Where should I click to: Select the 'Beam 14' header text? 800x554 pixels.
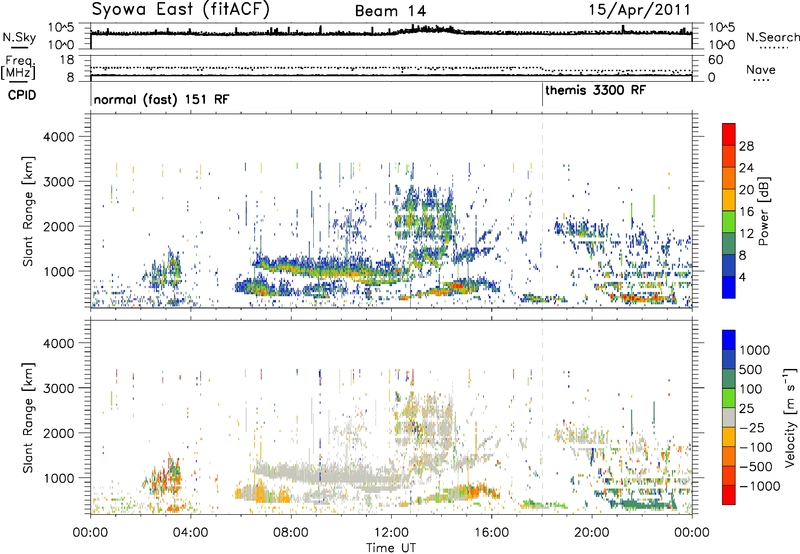click(x=390, y=11)
